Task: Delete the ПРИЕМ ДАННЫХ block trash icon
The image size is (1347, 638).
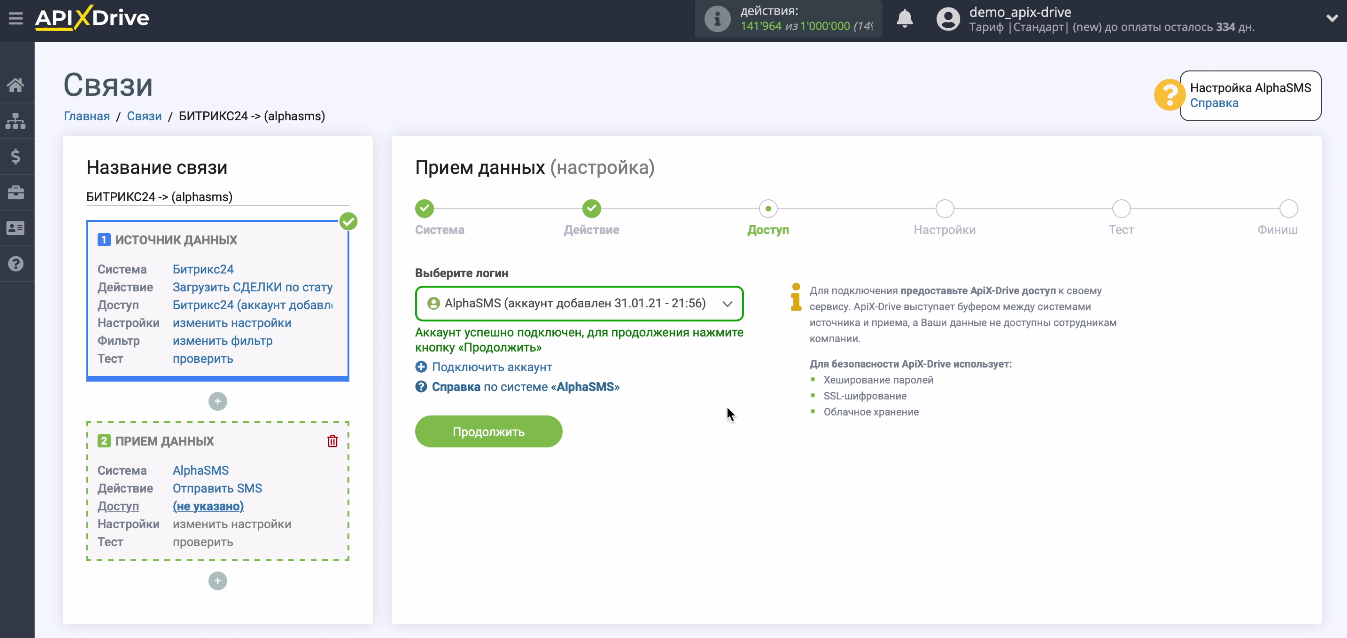Action: 333,441
